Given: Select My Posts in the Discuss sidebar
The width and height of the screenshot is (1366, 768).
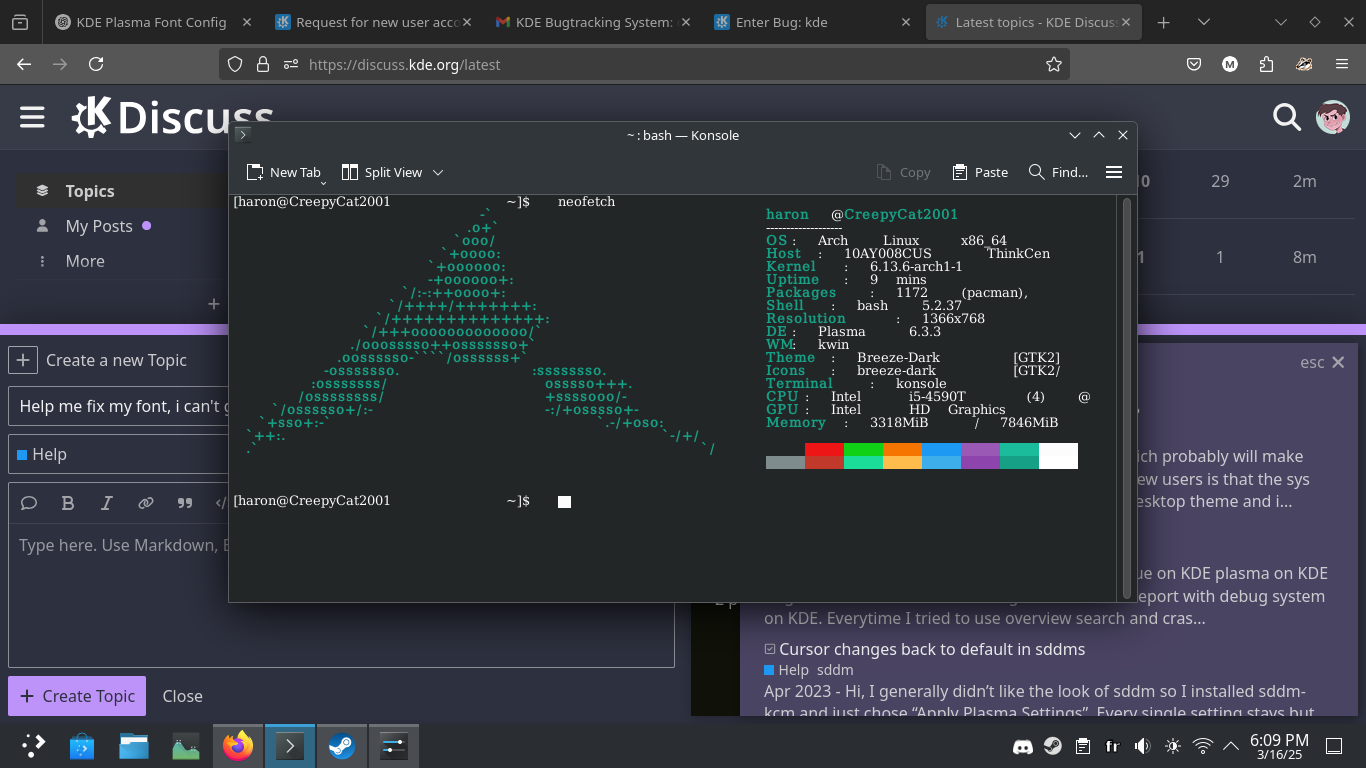Looking at the screenshot, I should pos(99,226).
